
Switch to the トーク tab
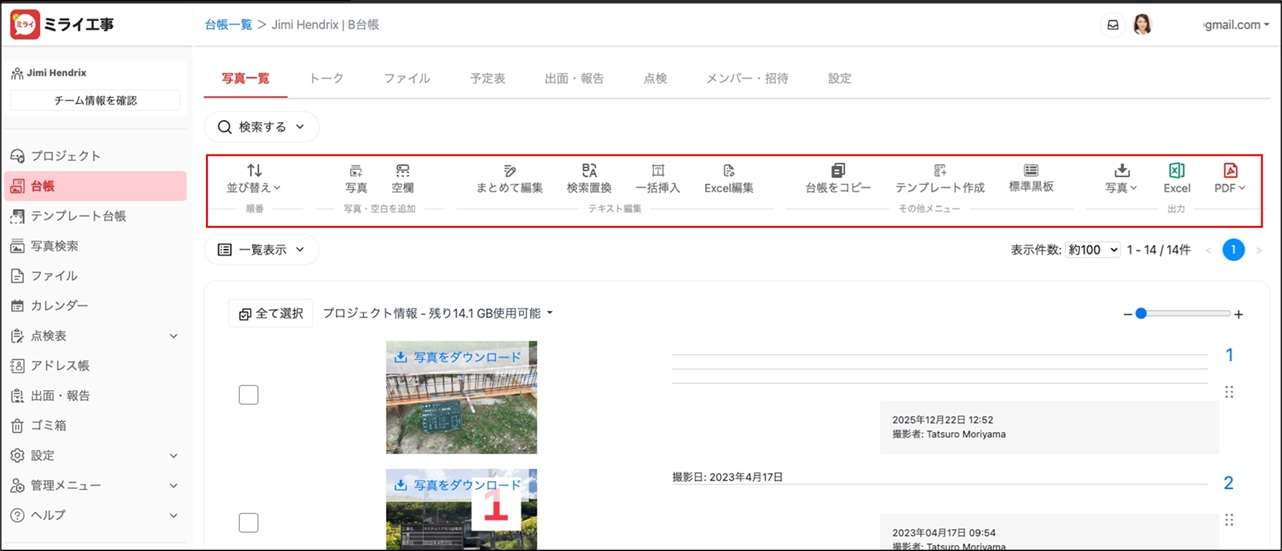click(x=326, y=78)
